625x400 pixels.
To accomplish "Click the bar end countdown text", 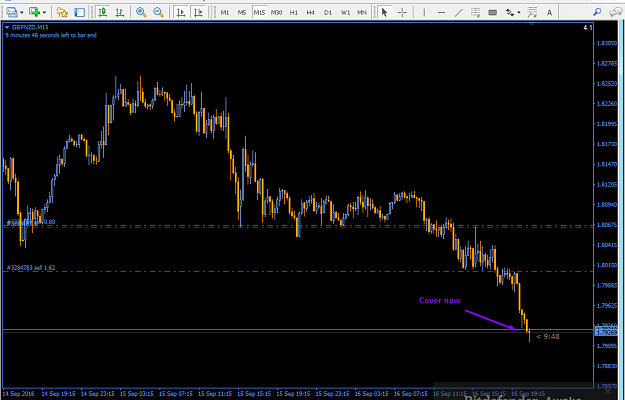I will click(x=51, y=35).
